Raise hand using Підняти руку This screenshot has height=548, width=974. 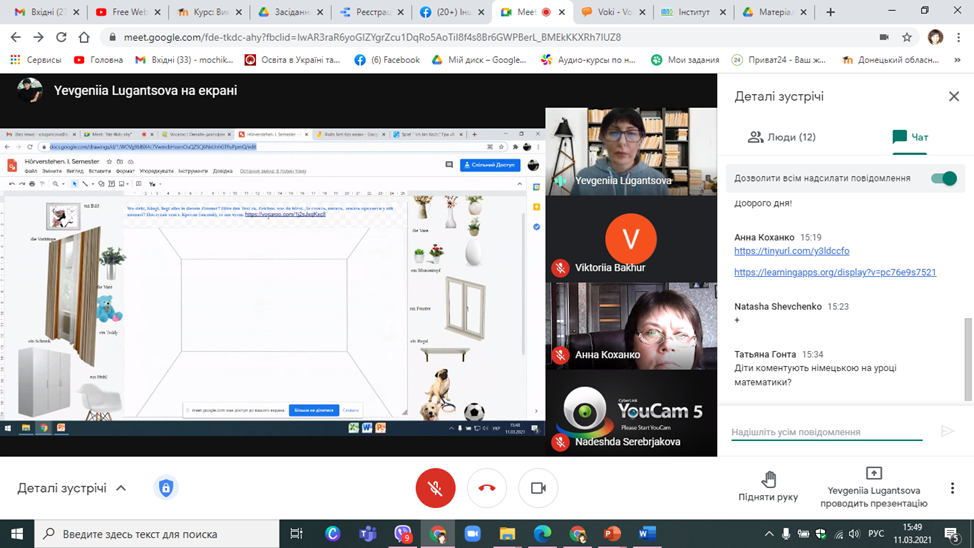(x=768, y=486)
